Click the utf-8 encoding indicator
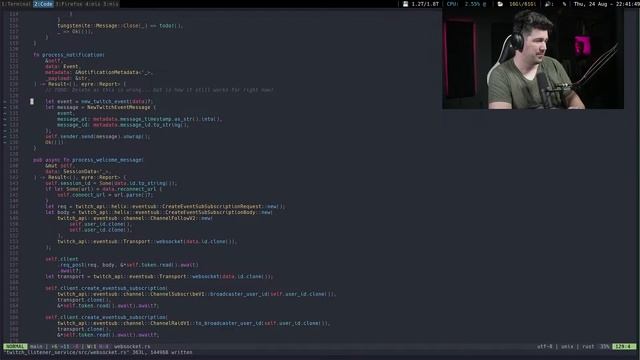The height and width of the screenshot is (360, 640). [x=544, y=347]
